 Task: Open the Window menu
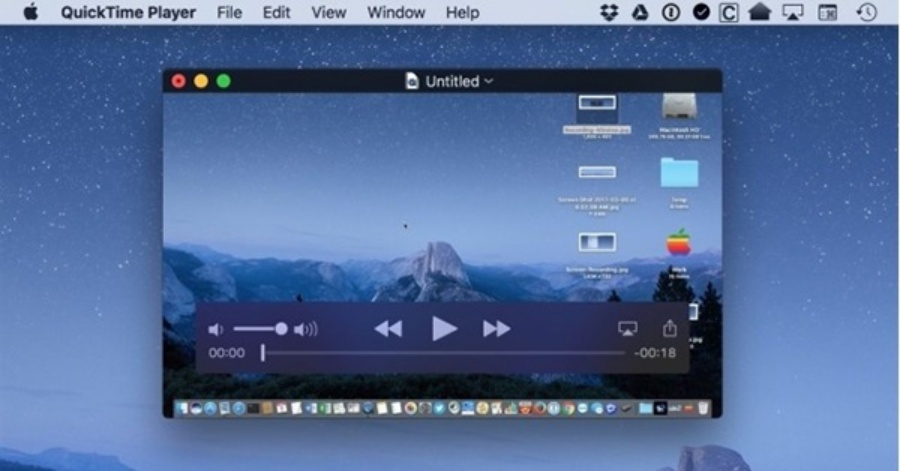tap(395, 13)
